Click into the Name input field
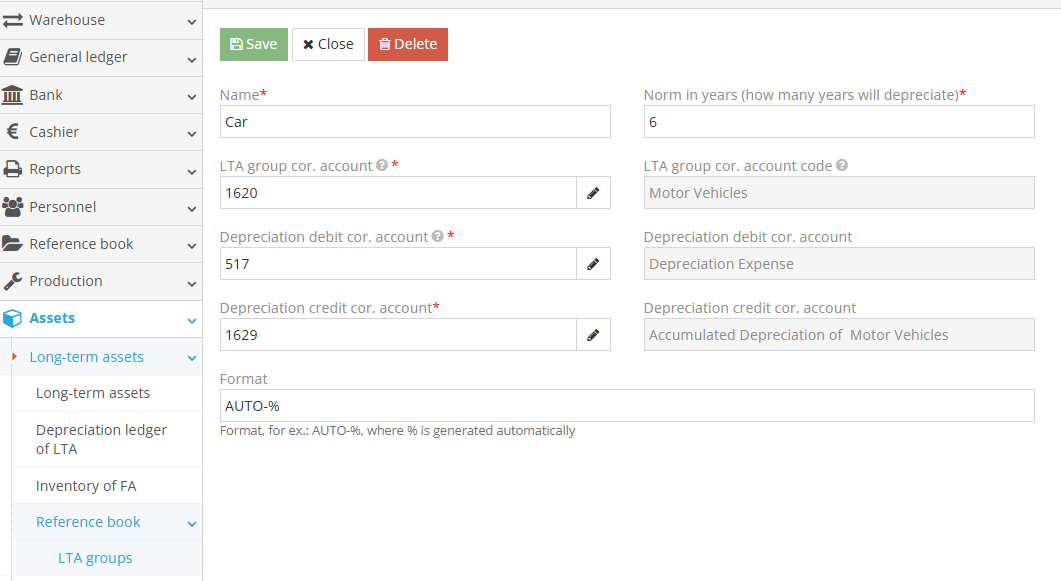This screenshot has height=581, width=1061. [x=415, y=121]
